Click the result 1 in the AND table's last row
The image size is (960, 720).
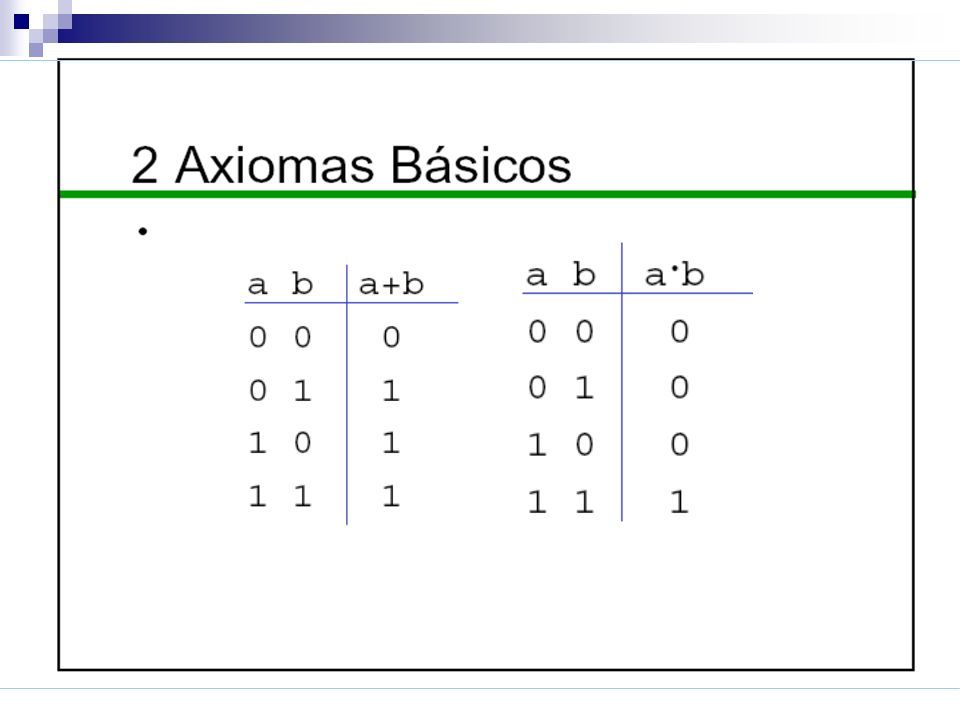679,502
